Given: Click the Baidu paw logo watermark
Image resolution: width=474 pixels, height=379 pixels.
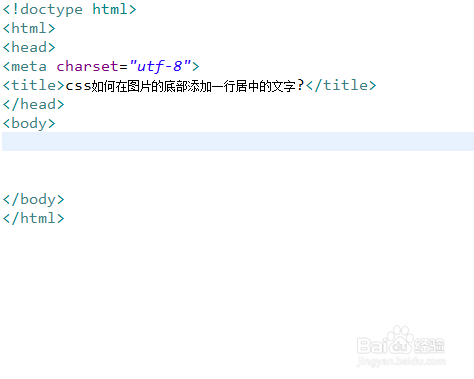Looking at the screenshot, I should click(400, 340).
